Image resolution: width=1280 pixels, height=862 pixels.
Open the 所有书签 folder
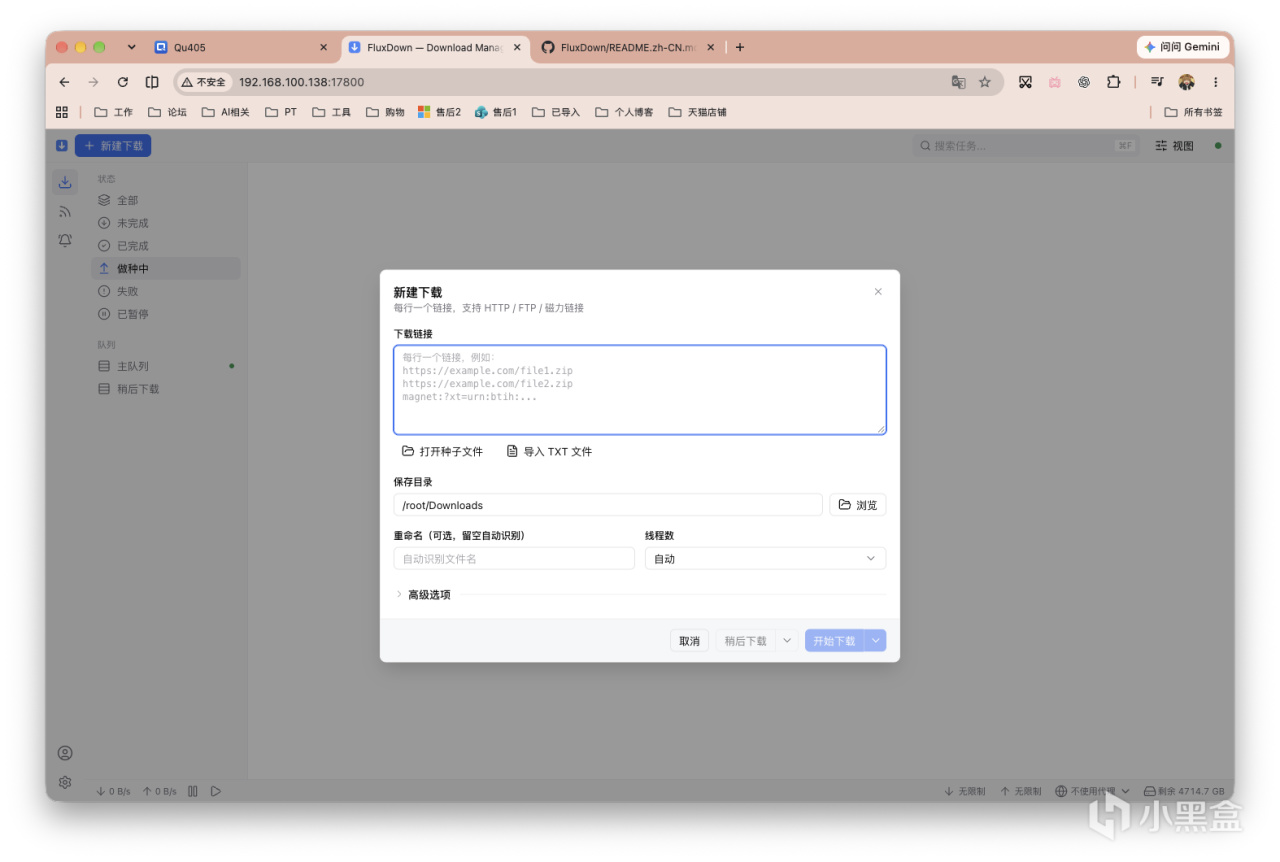tap(1193, 112)
